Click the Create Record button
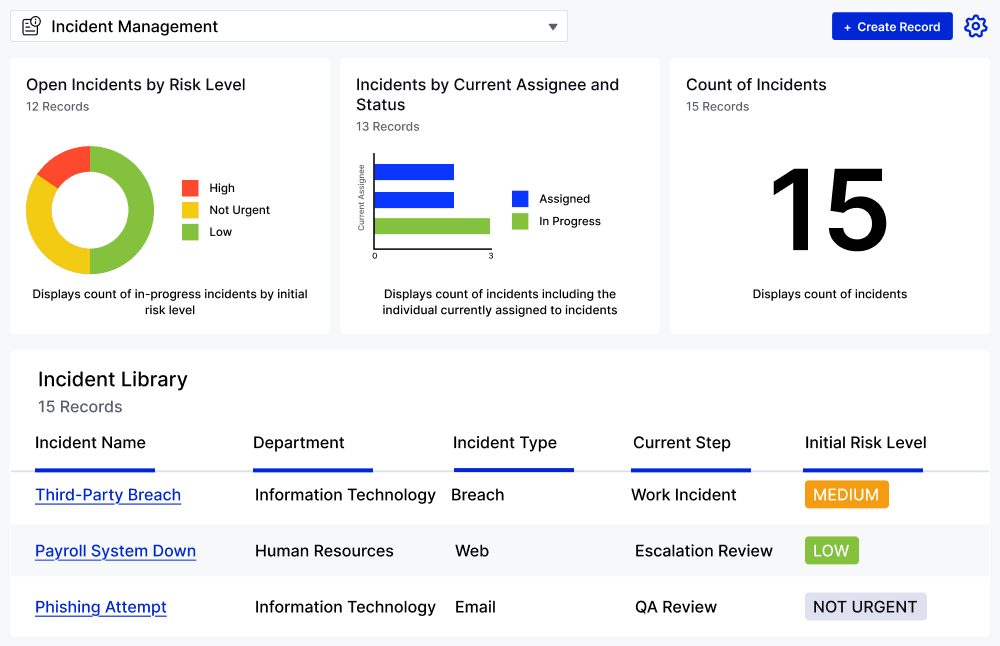 (x=892, y=26)
